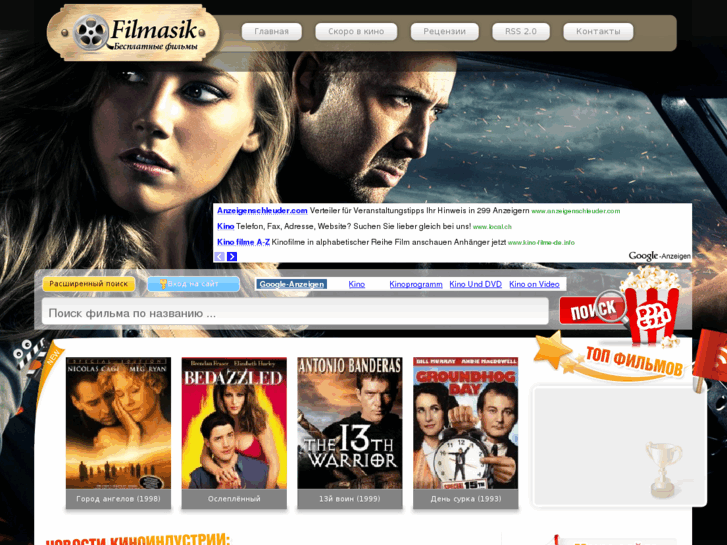Click the blue Google-Anzeigen box
The image size is (727, 545).
pos(292,284)
